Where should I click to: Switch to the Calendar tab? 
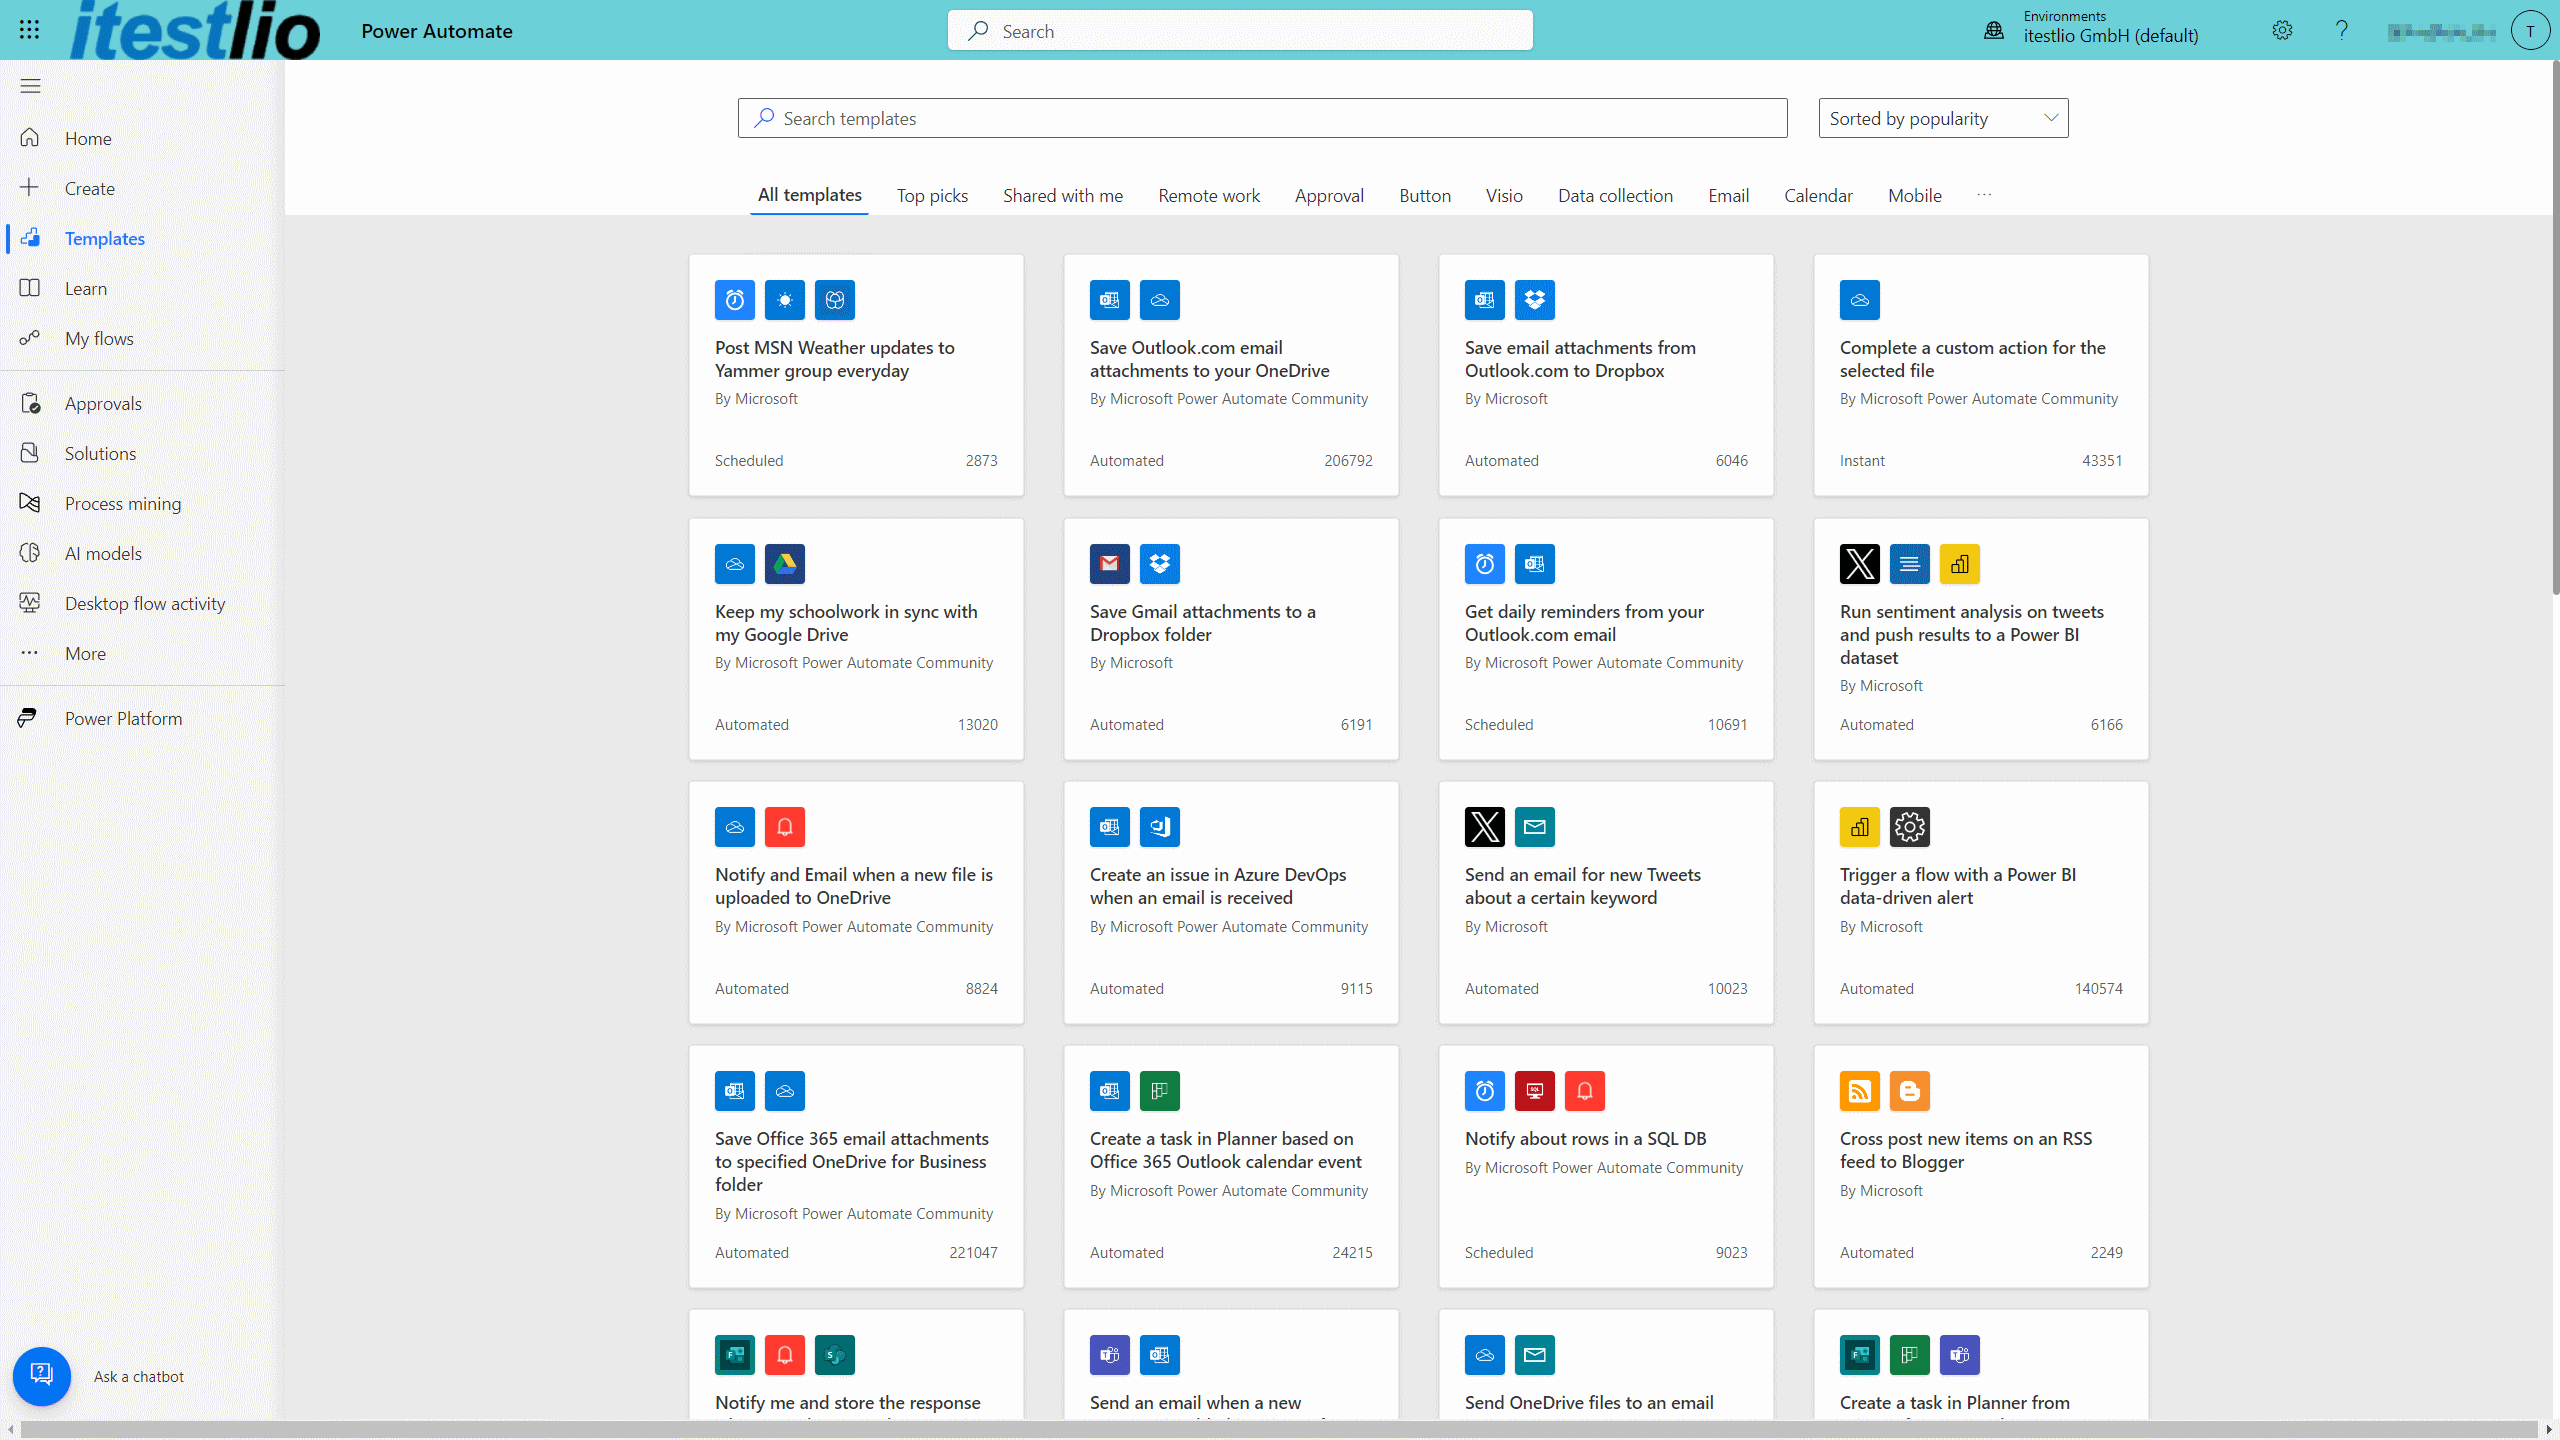coord(1818,196)
